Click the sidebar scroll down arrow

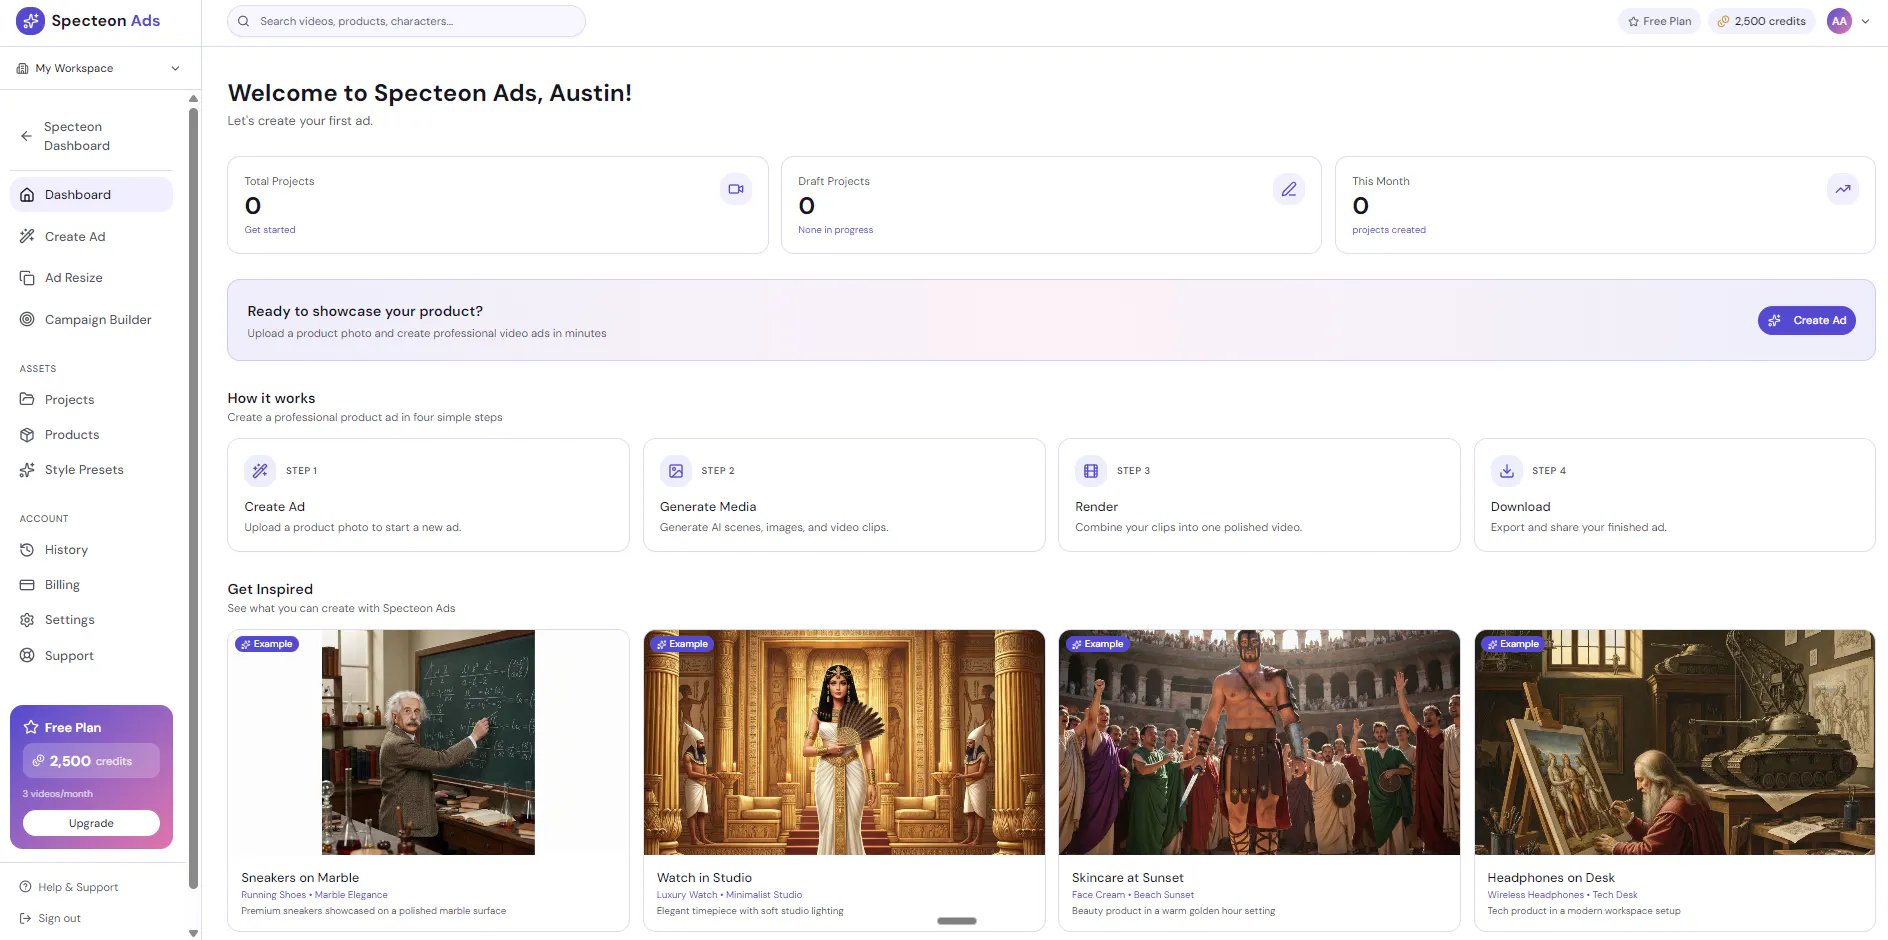coord(193,933)
